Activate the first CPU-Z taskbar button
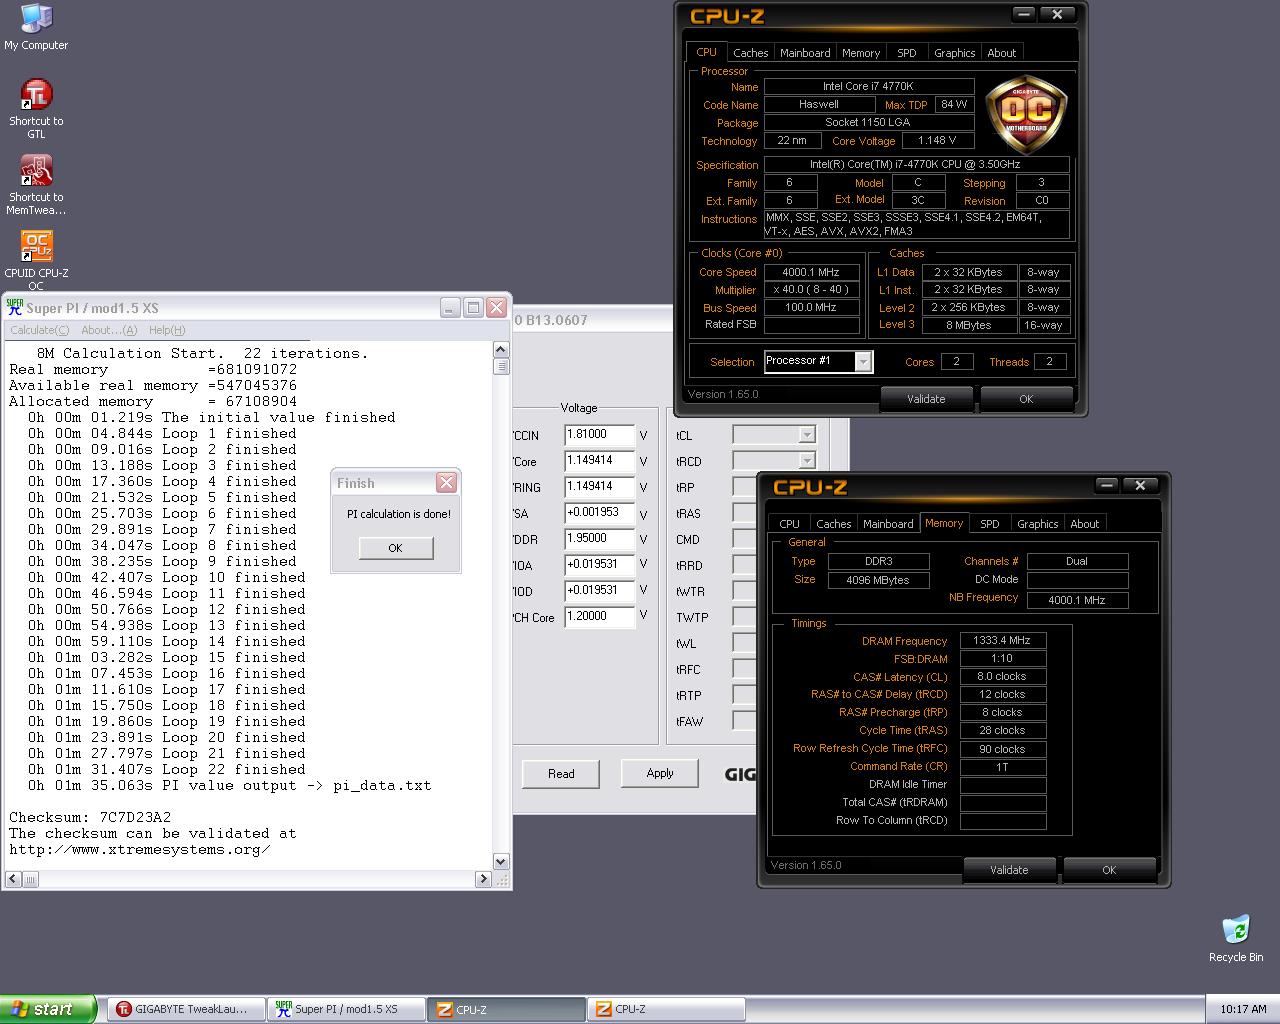The image size is (1280, 1024). tap(506, 1009)
